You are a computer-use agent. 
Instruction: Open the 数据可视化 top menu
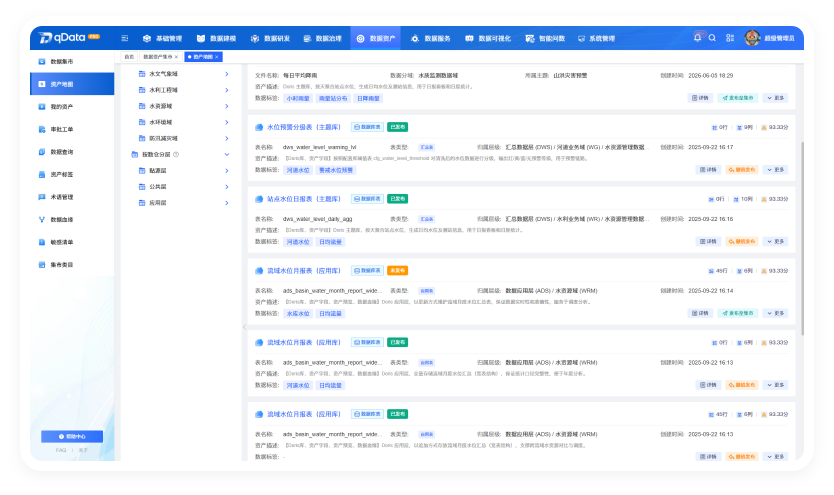click(x=488, y=38)
